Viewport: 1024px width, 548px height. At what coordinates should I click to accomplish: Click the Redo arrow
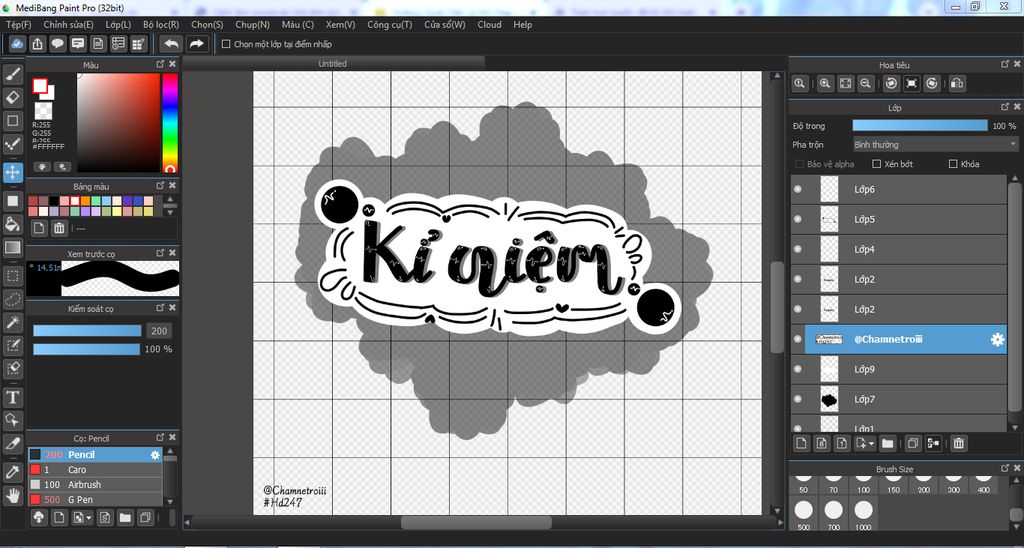[196, 44]
